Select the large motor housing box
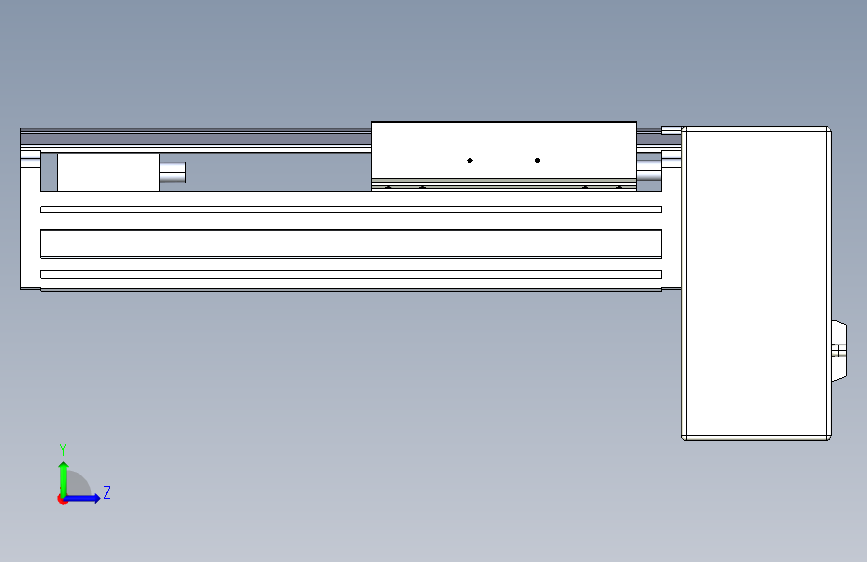The height and width of the screenshot is (562, 867). click(756, 283)
